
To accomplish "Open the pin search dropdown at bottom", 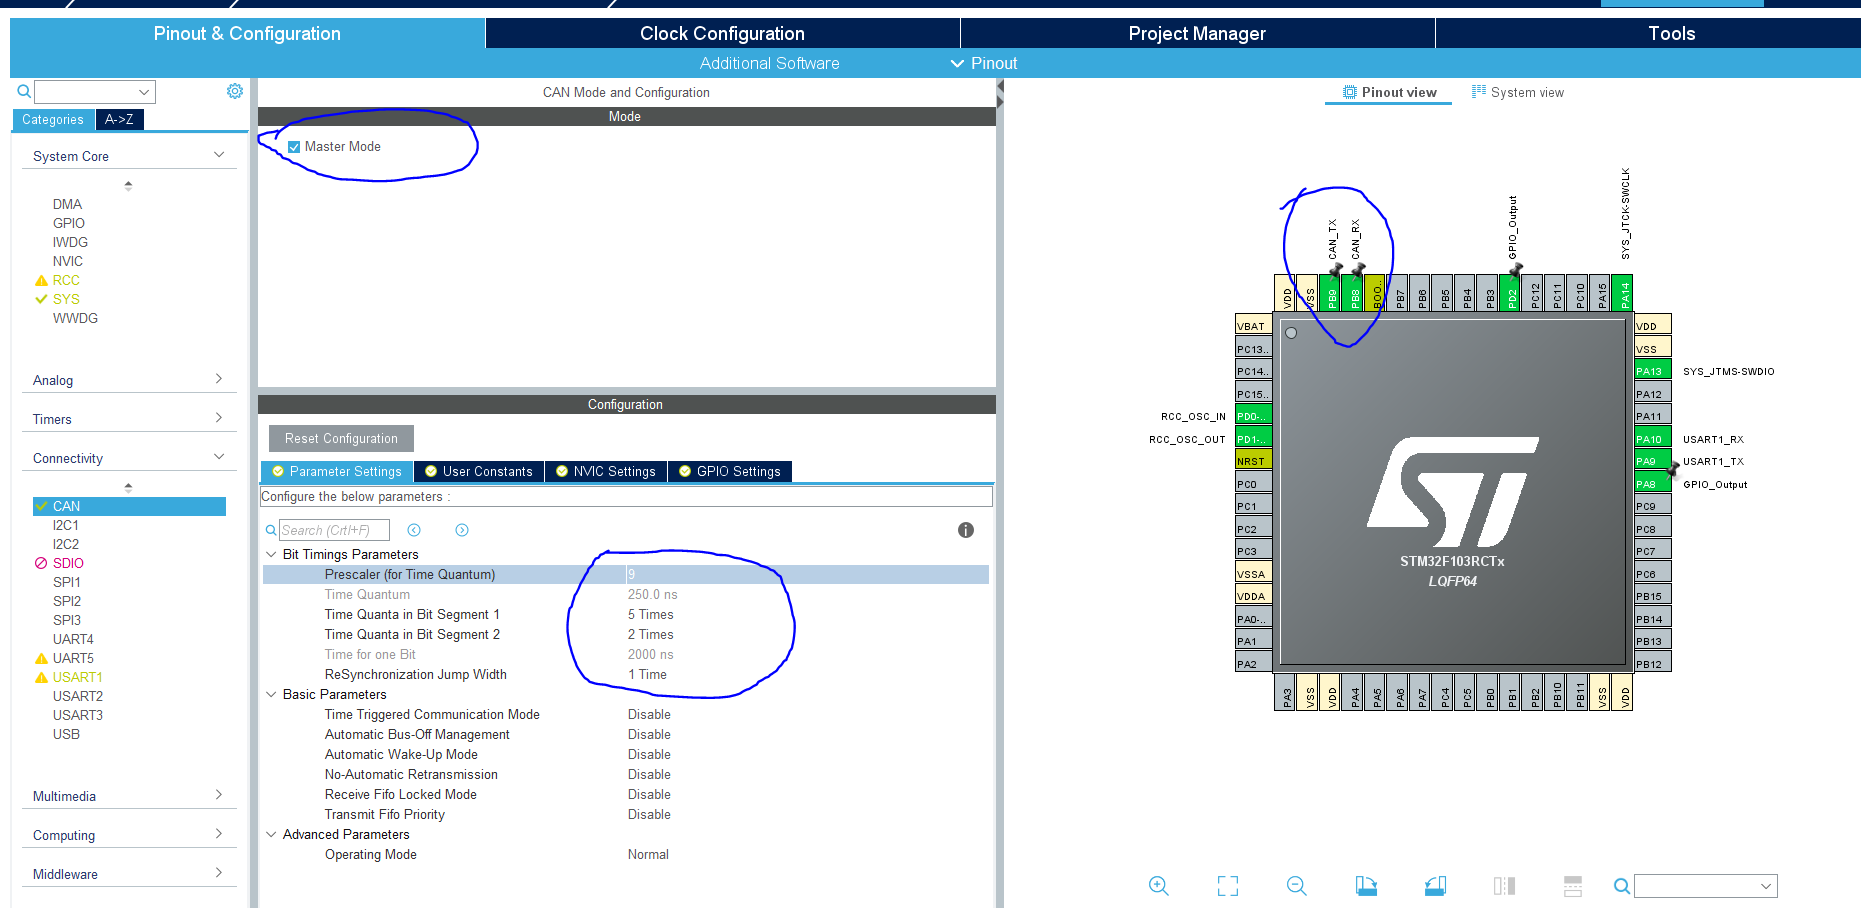I will (1767, 886).
